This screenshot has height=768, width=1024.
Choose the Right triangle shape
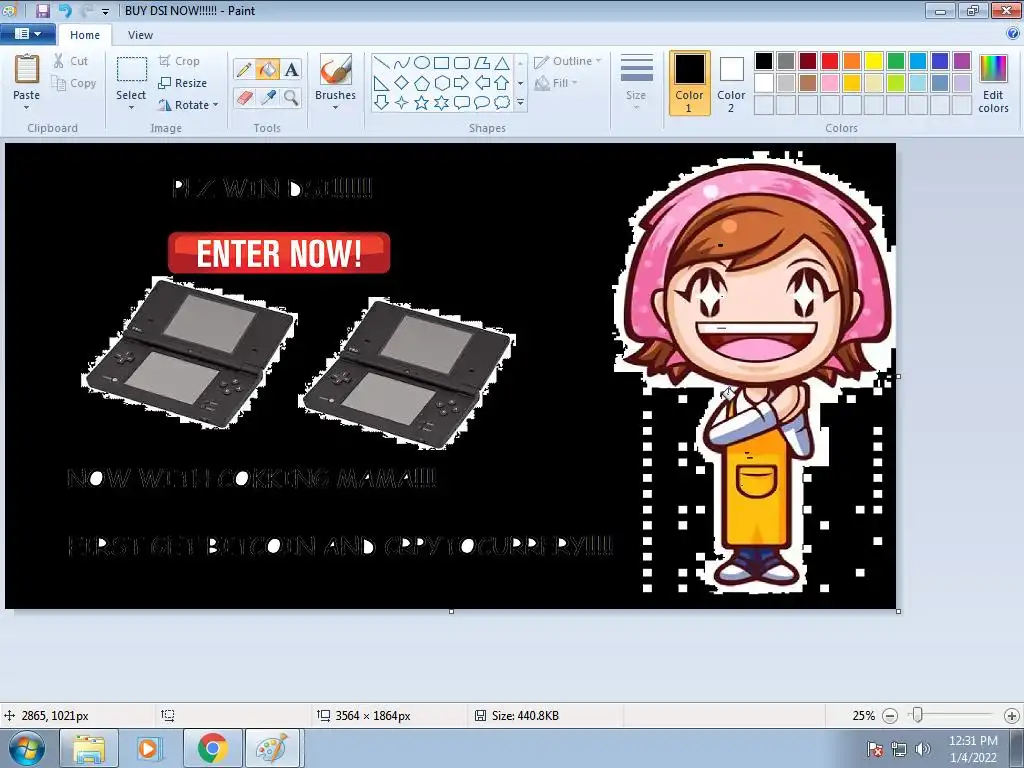382,83
